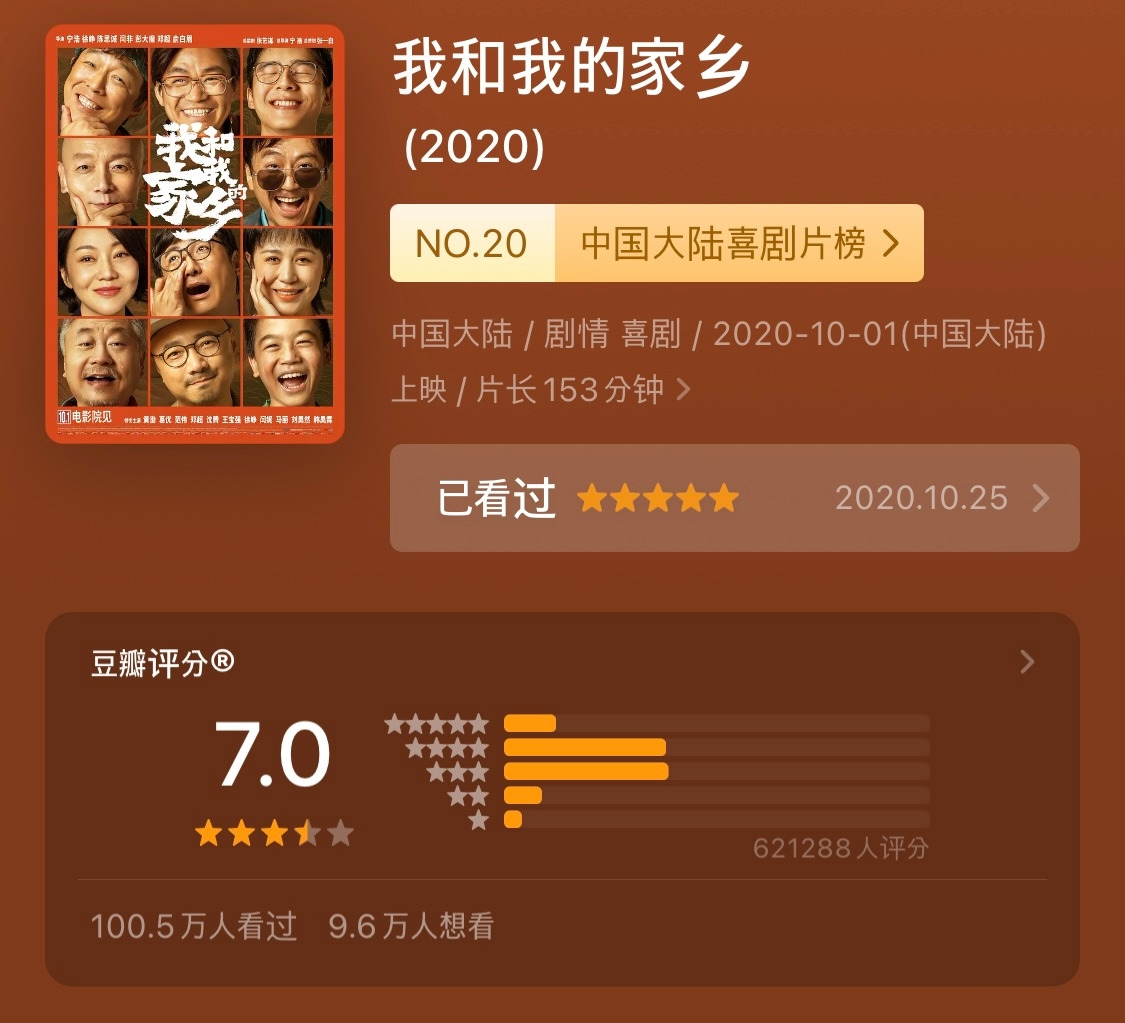The image size is (1125, 1023).
Task: Select the five-star rating distribution bar
Action: (x=717, y=723)
